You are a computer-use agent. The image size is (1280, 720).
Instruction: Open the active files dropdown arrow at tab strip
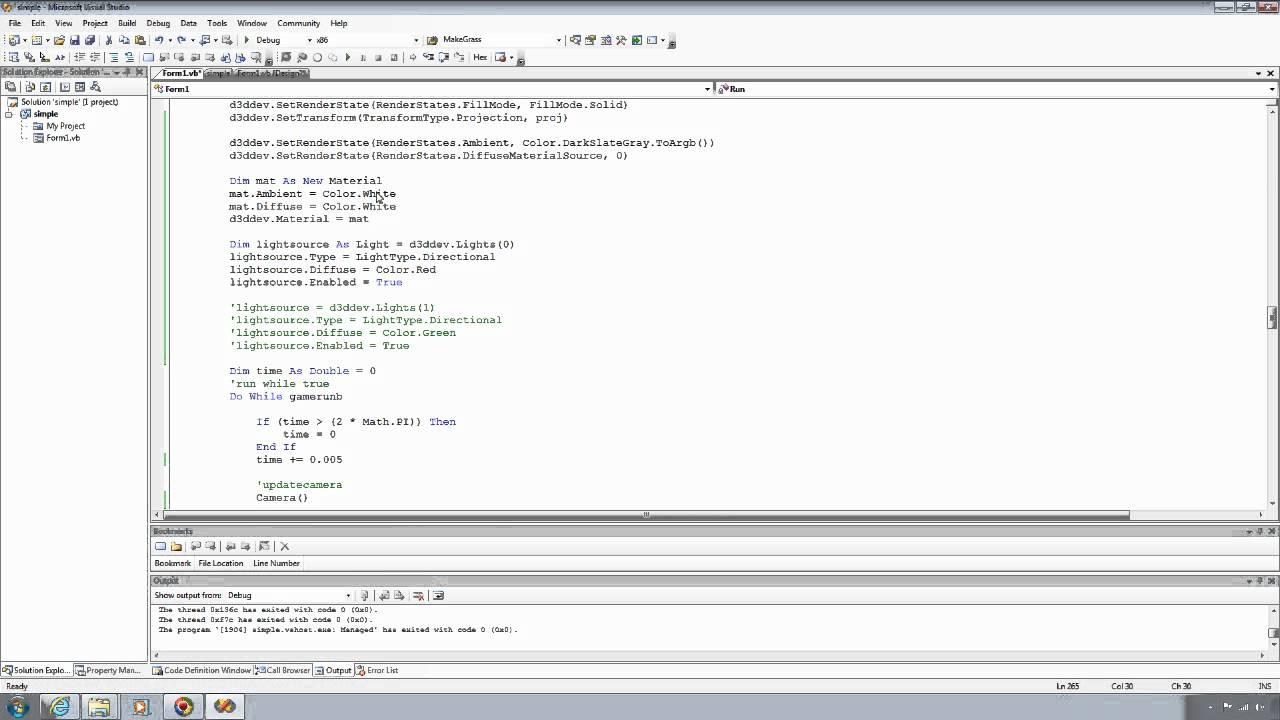click(1259, 73)
